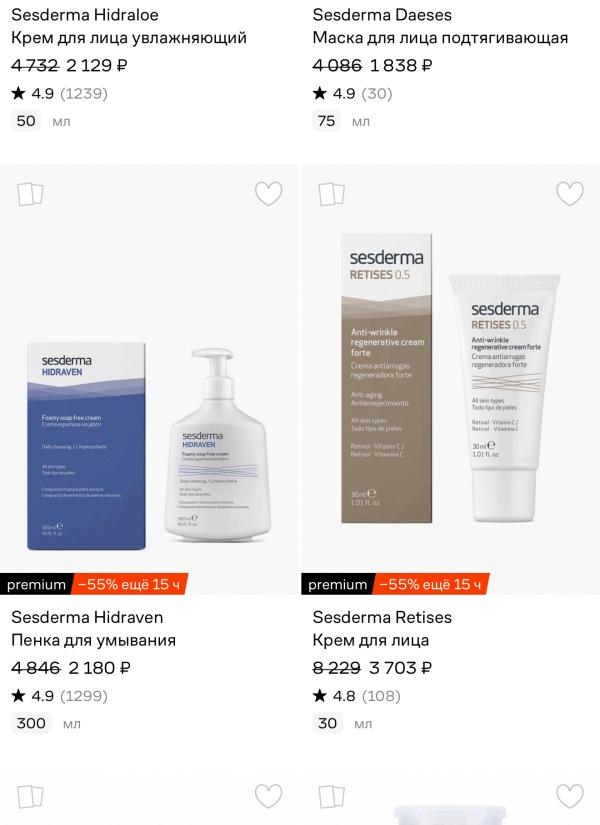Add Sesderma Hidraven to favorites heart
The height and width of the screenshot is (825, 600).
(268, 194)
